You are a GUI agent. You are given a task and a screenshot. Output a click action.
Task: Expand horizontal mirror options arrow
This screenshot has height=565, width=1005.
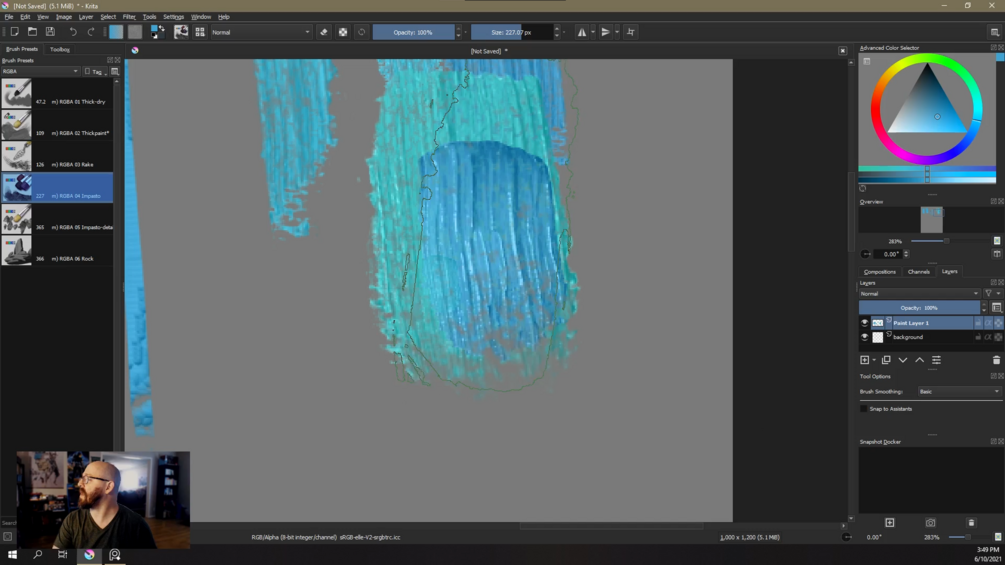pyautogui.click(x=593, y=32)
